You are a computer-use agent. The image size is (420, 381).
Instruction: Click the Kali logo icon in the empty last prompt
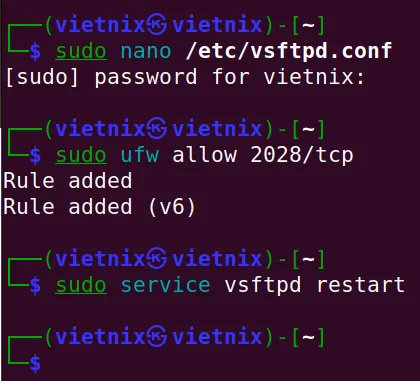pos(157,337)
